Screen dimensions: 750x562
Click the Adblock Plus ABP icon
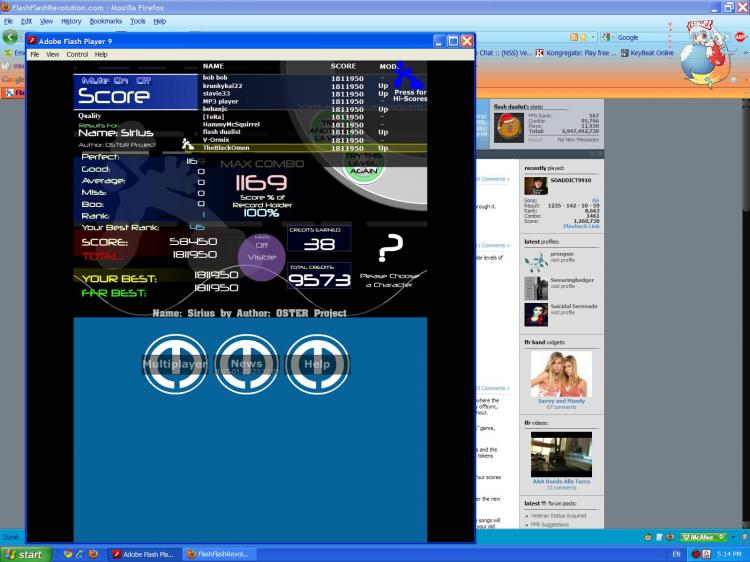pyautogui.click(x=740, y=37)
